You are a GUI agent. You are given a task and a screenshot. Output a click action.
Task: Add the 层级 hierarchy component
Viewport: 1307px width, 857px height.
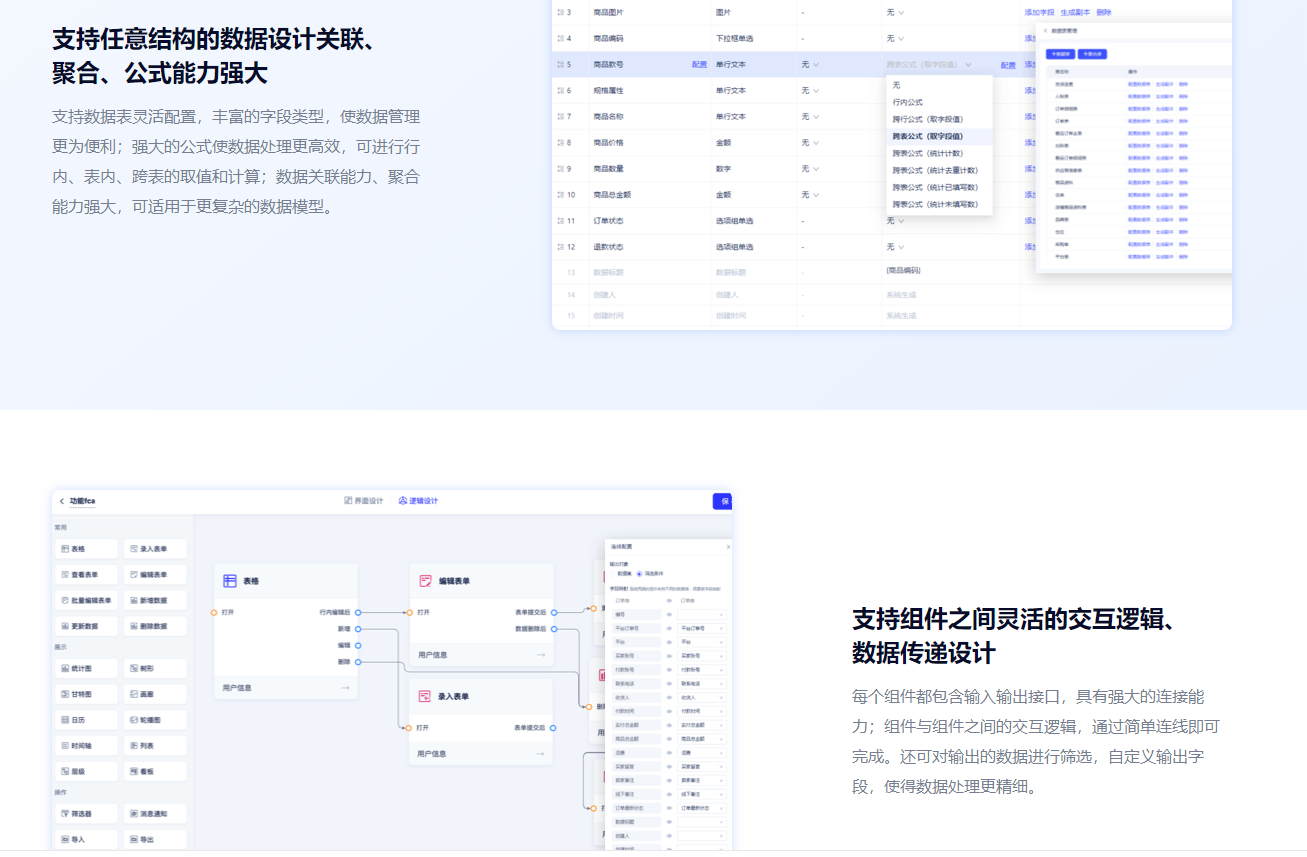[86, 772]
